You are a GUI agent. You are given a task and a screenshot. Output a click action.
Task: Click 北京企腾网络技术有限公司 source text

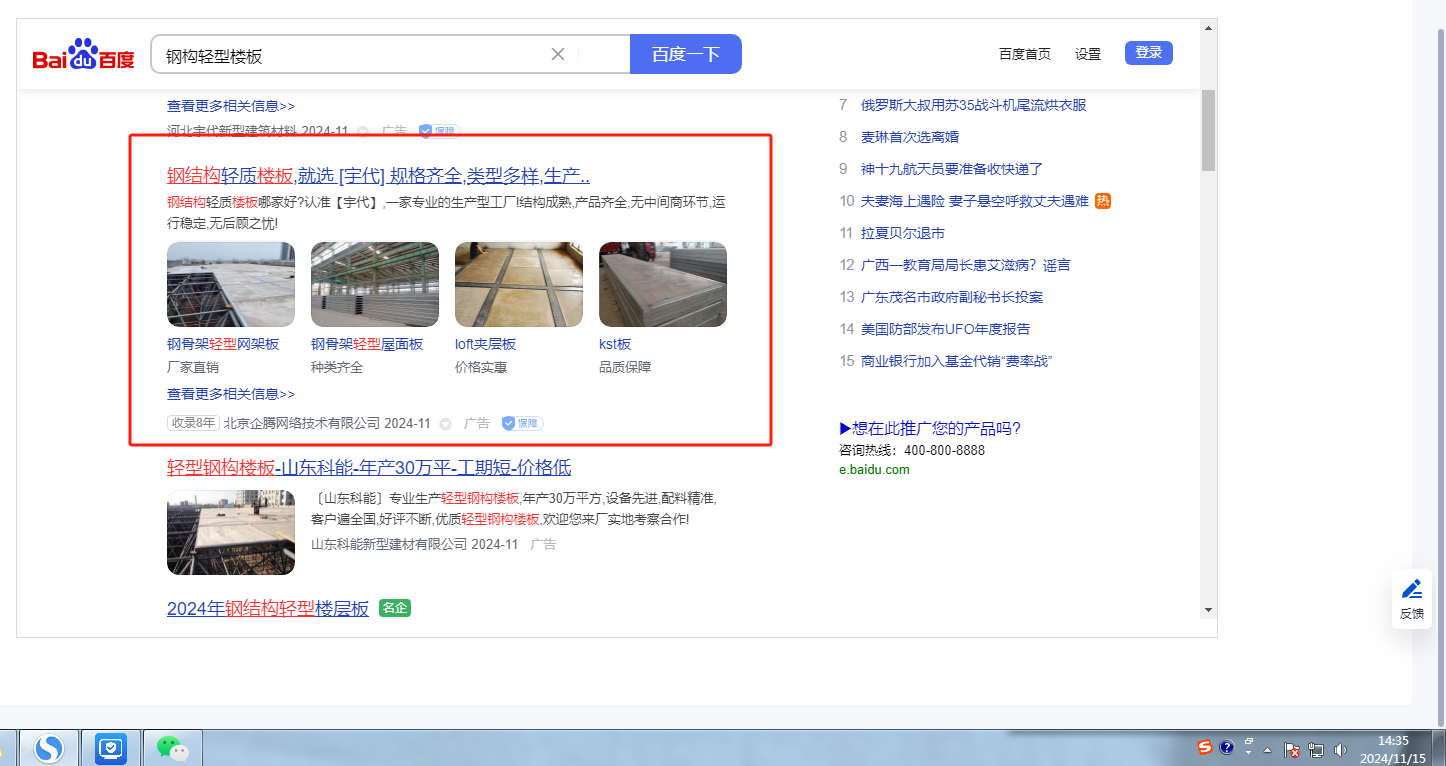pyautogui.click(x=302, y=423)
